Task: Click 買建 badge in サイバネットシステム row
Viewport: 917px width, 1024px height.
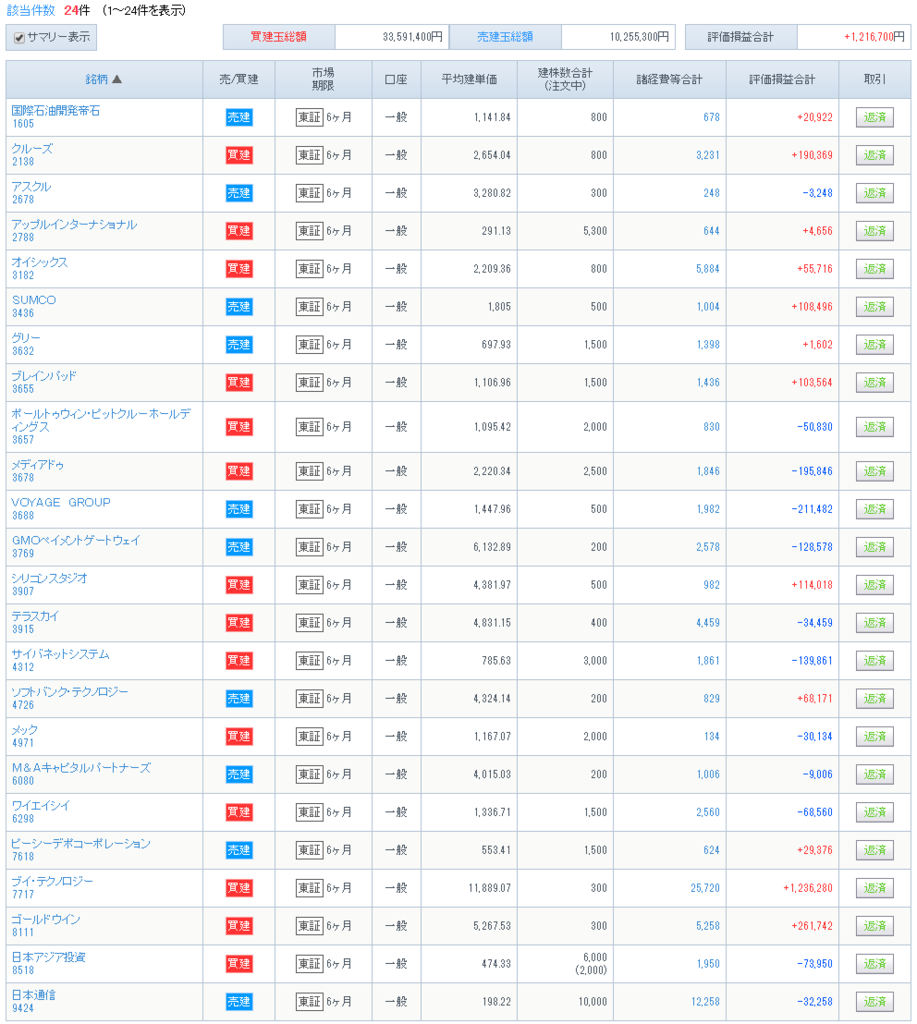Action: click(x=239, y=661)
